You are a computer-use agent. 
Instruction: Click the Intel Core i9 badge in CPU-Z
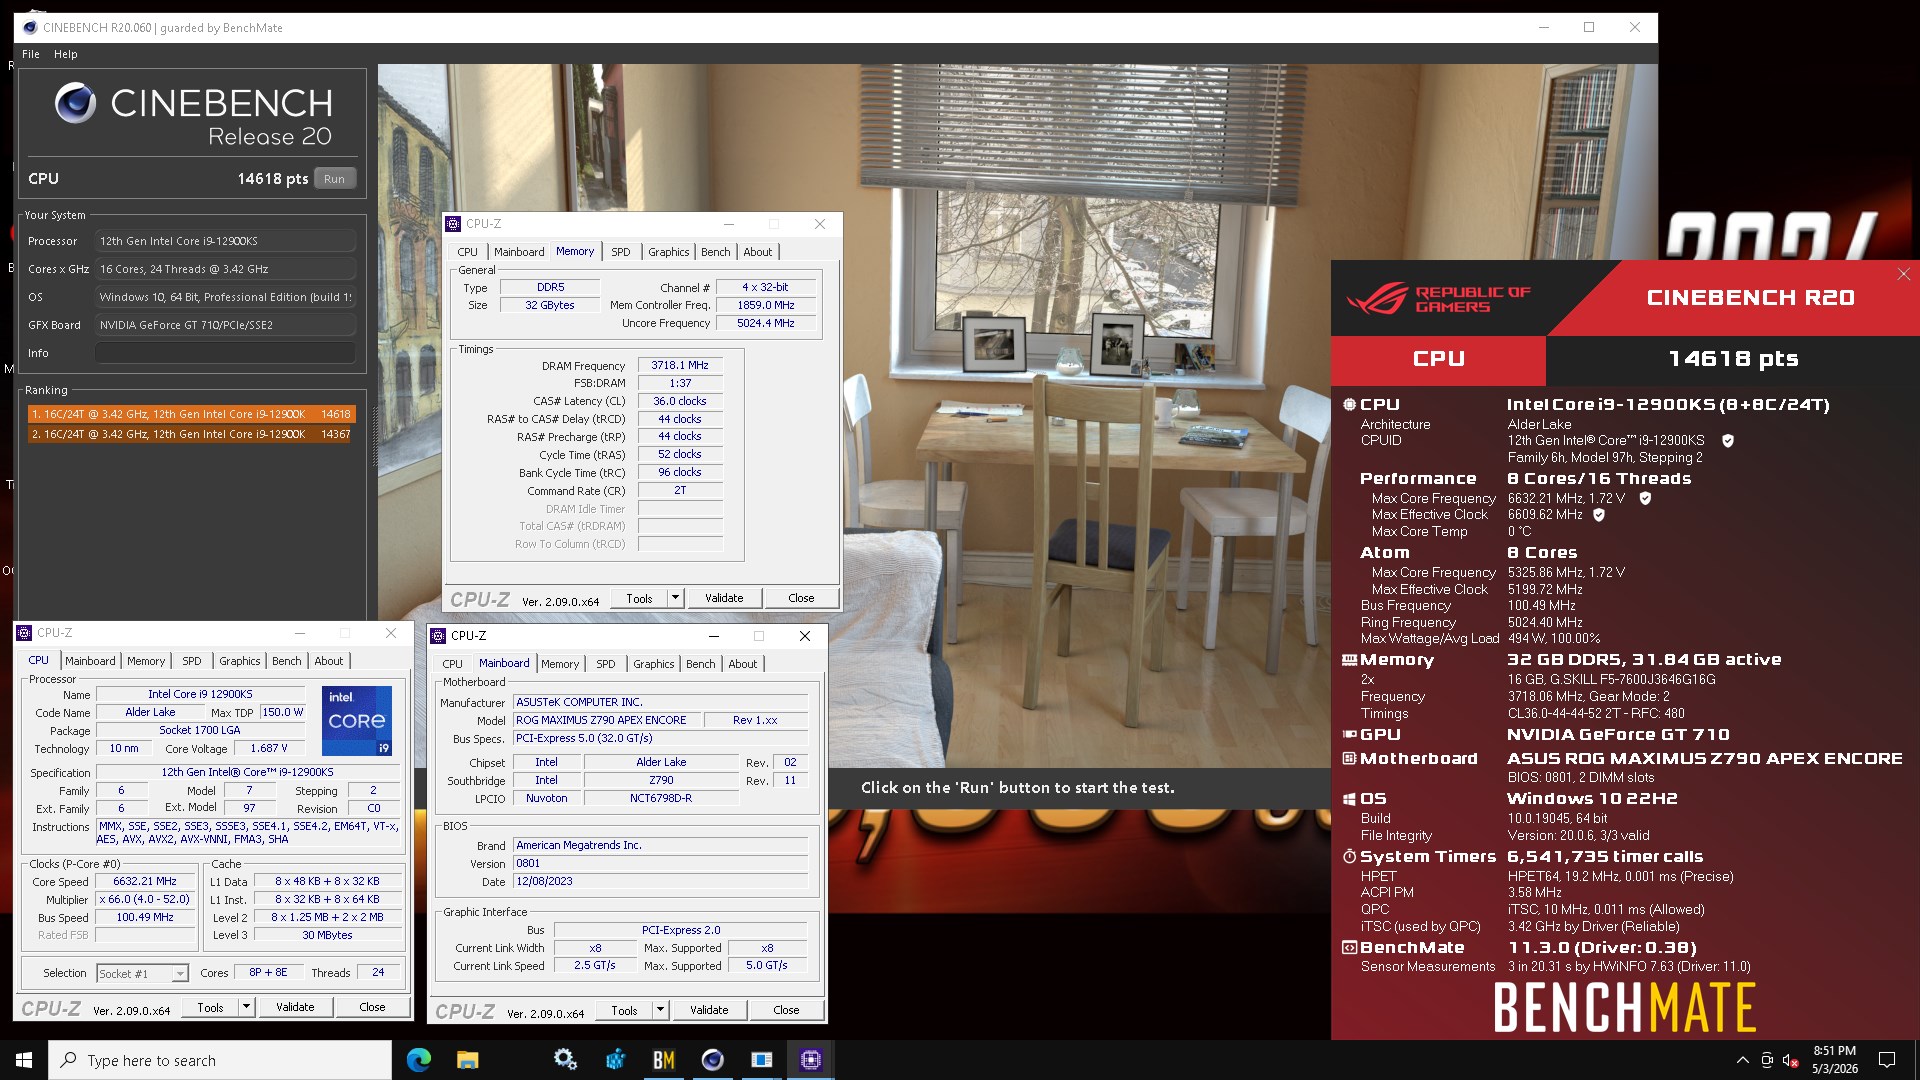click(x=357, y=720)
